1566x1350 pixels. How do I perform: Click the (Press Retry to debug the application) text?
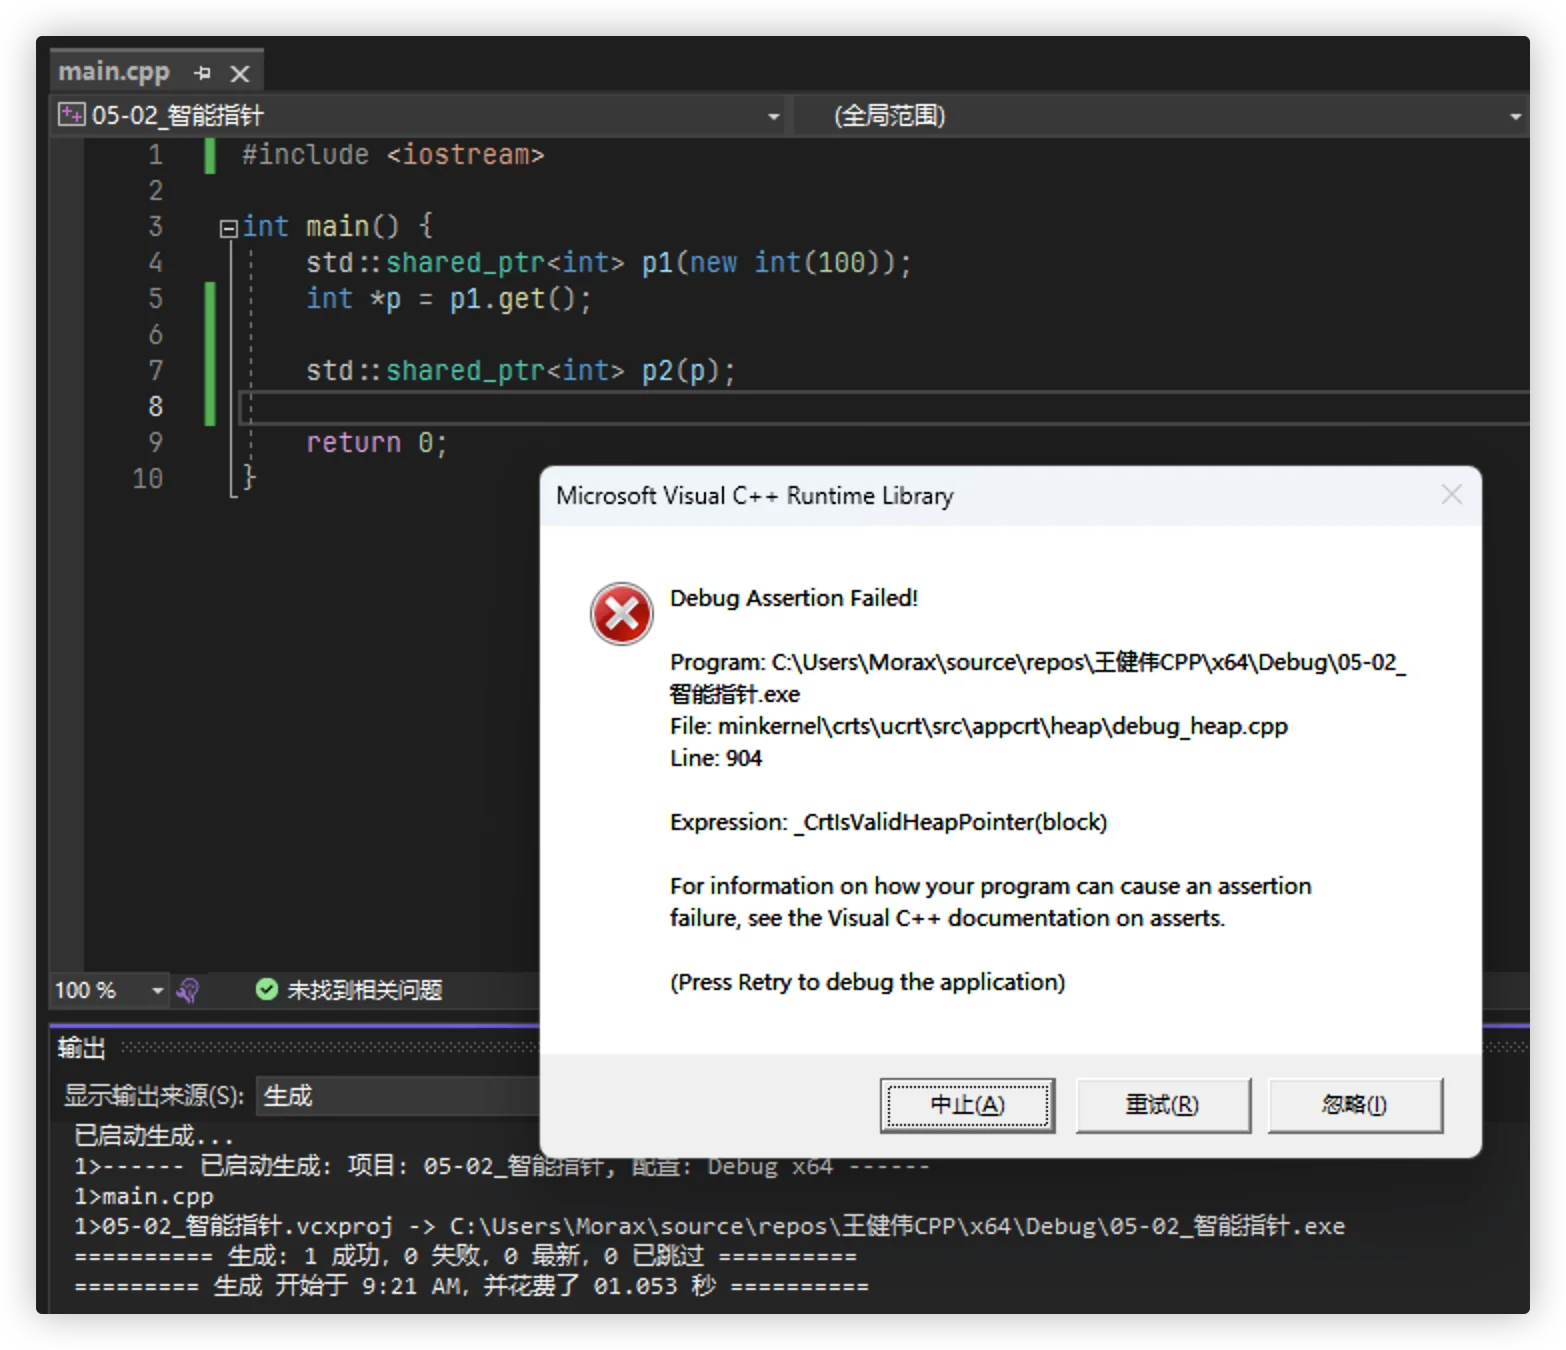click(868, 982)
